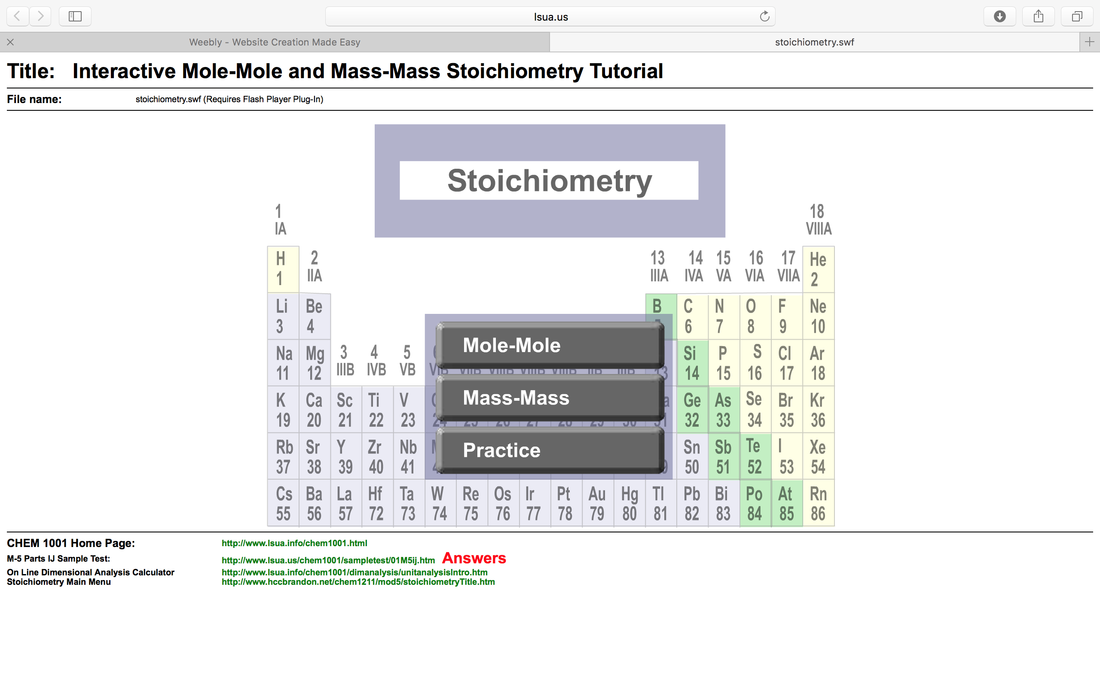Image resolution: width=1100 pixels, height=687 pixels.
Task: Open the chem1001.html home page link
Action: (x=294, y=543)
